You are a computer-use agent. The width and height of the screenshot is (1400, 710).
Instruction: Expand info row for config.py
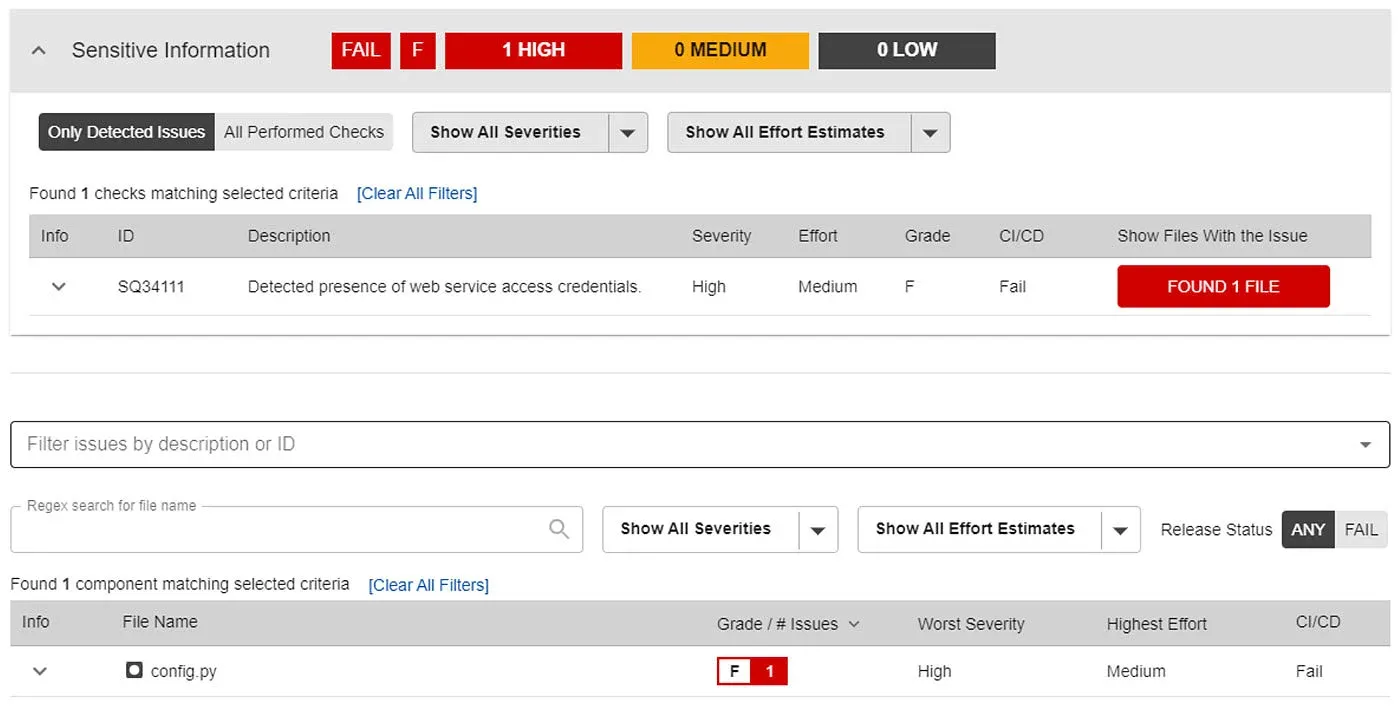(40, 671)
